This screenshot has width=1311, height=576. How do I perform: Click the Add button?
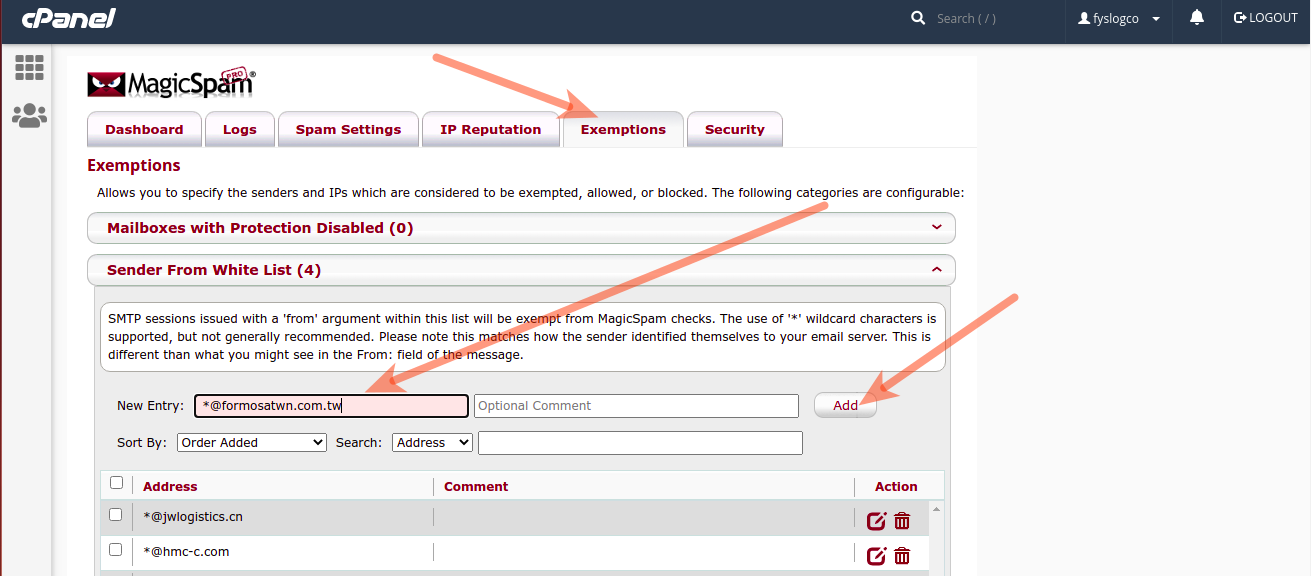pos(845,405)
